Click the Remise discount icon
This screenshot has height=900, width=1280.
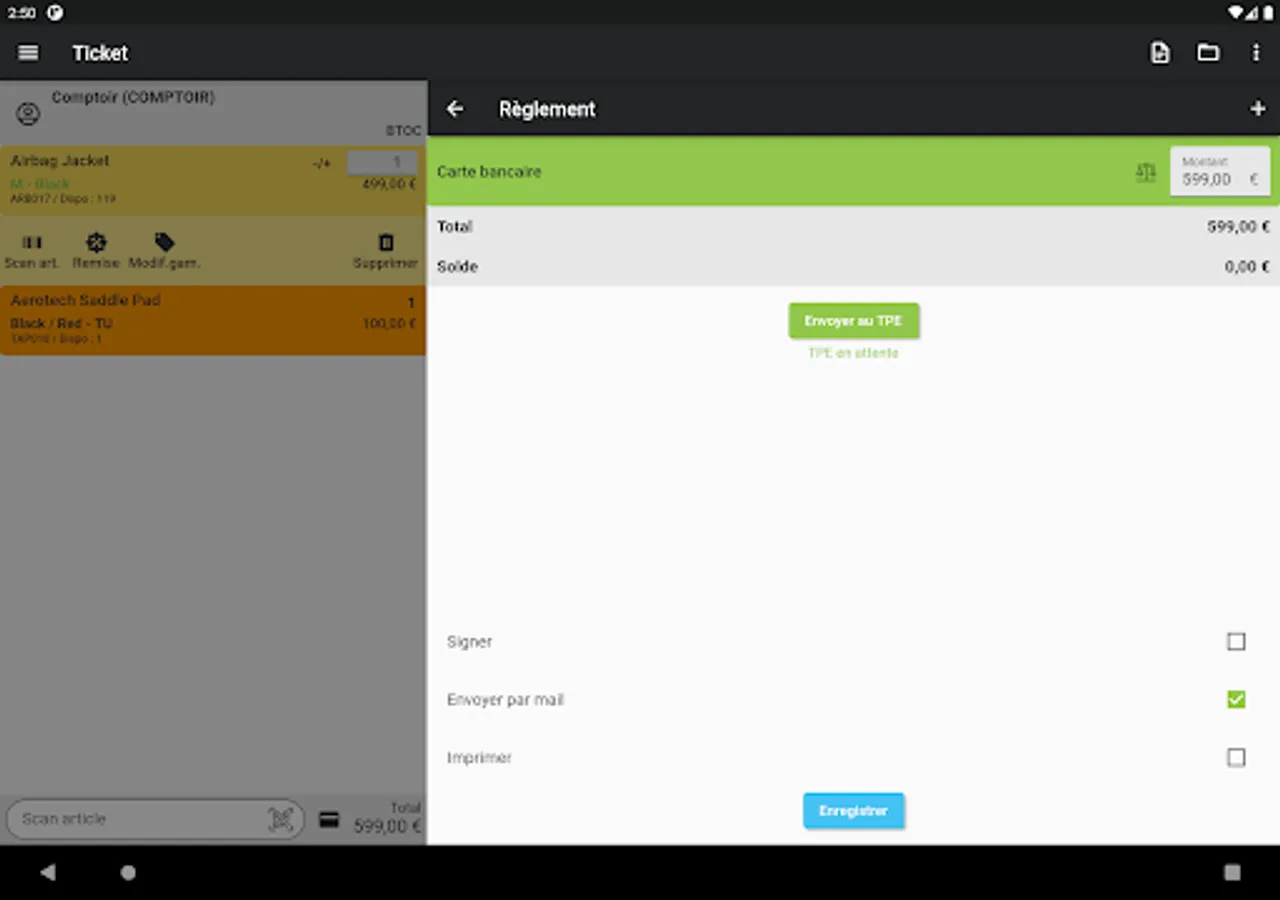point(96,242)
